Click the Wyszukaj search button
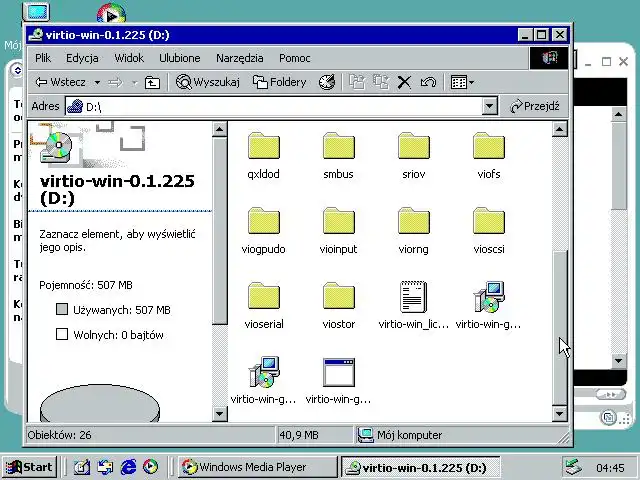640x480 pixels. 208,82
